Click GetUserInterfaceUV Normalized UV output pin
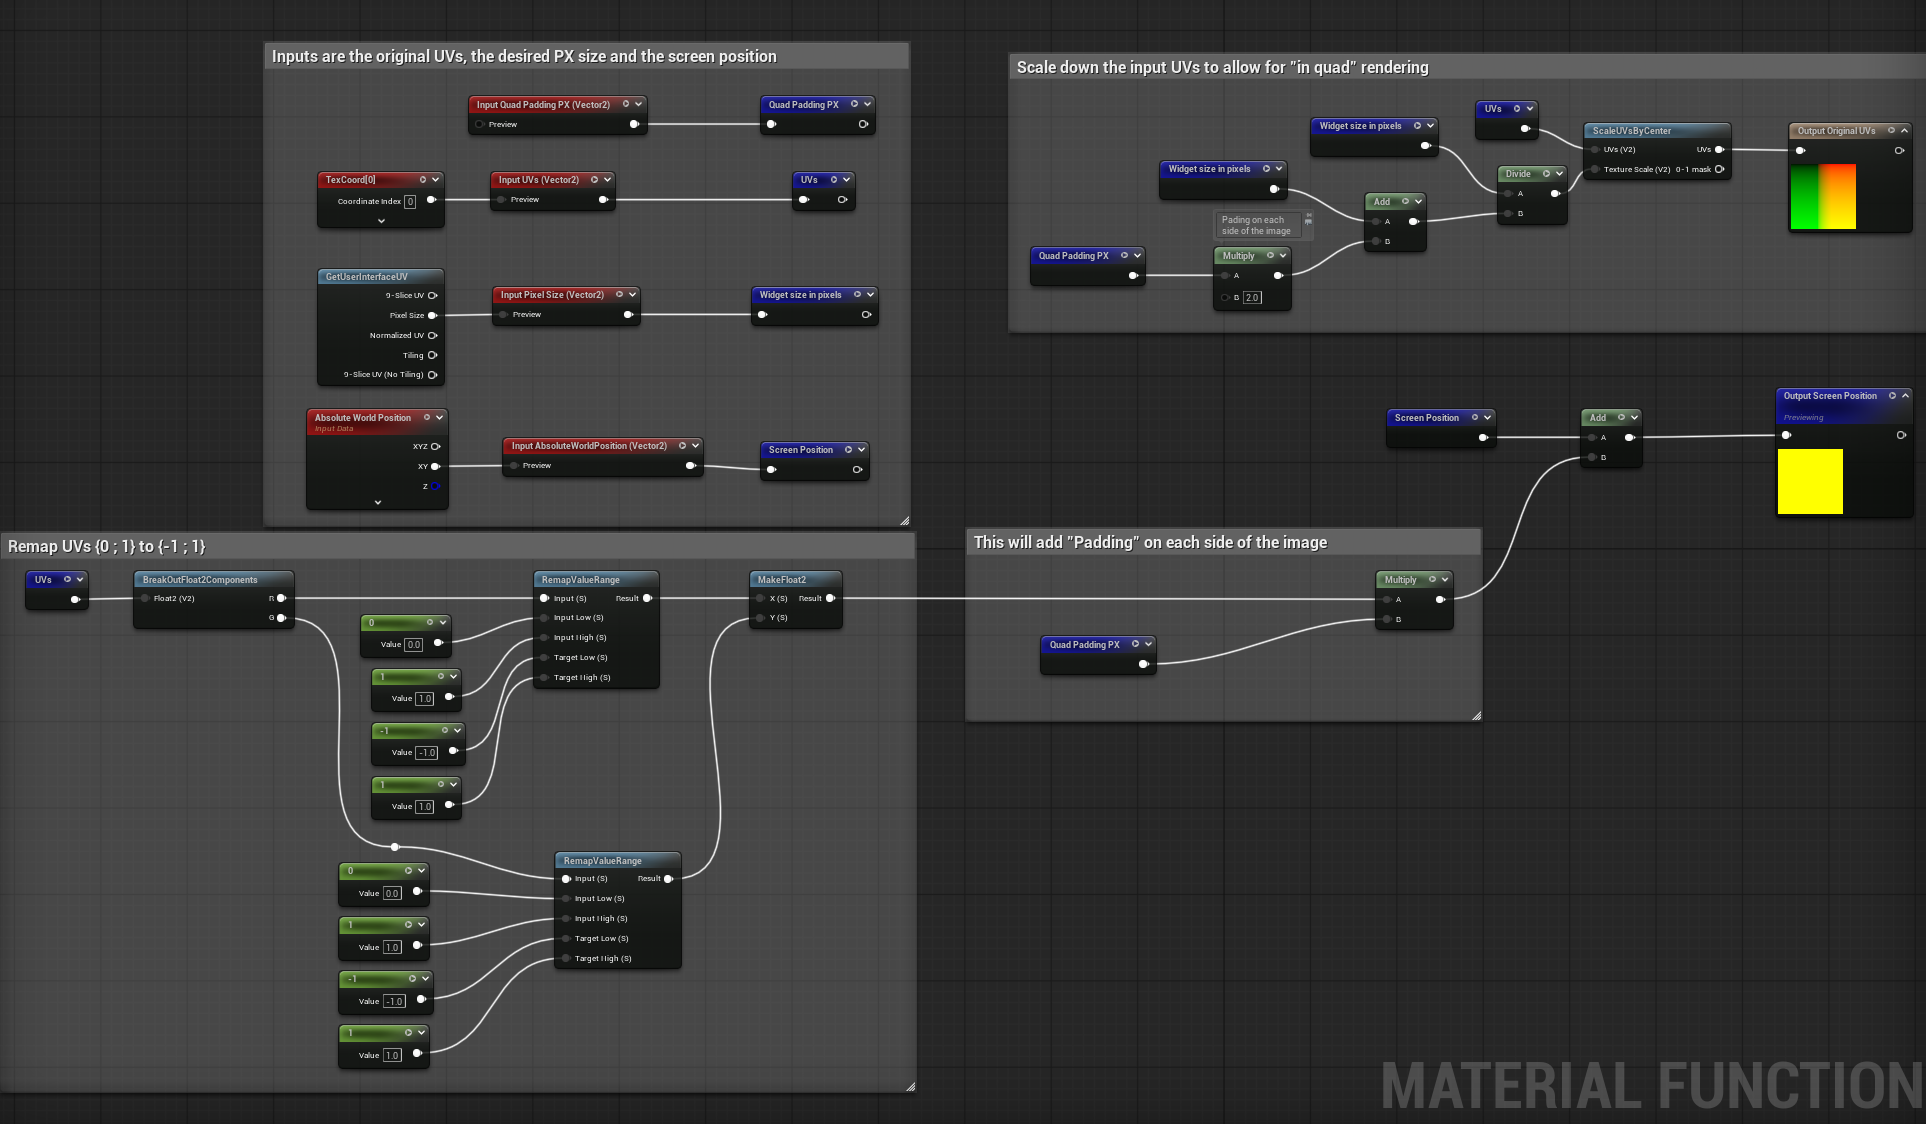The width and height of the screenshot is (1926, 1124). (433, 336)
